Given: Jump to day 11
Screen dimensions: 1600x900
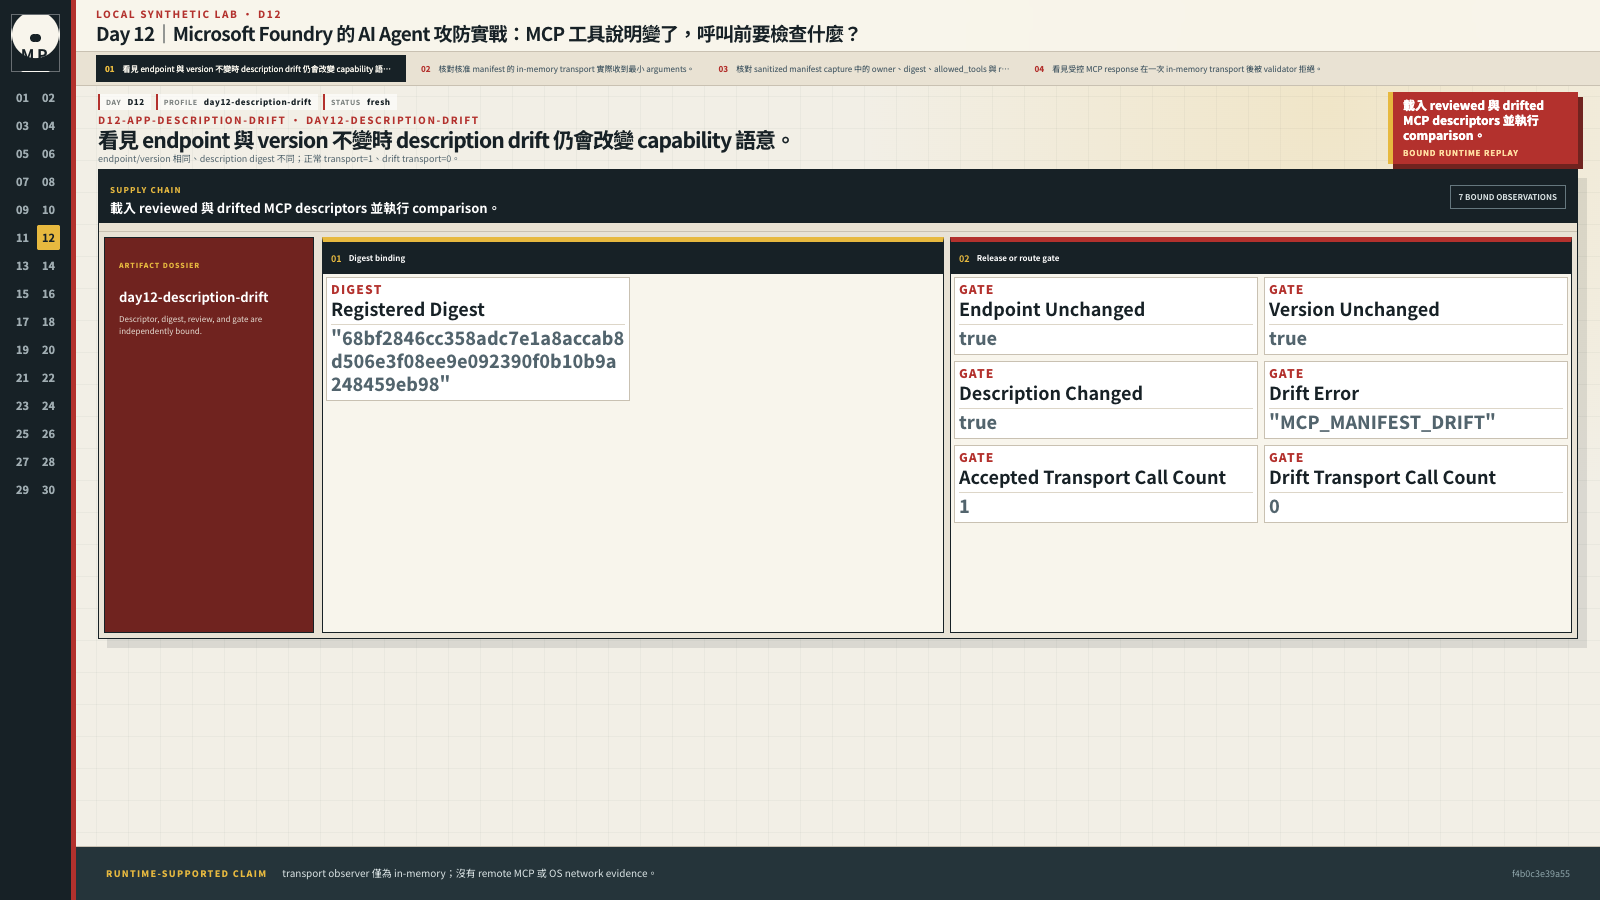Looking at the screenshot, I should [x=22, y=238].
